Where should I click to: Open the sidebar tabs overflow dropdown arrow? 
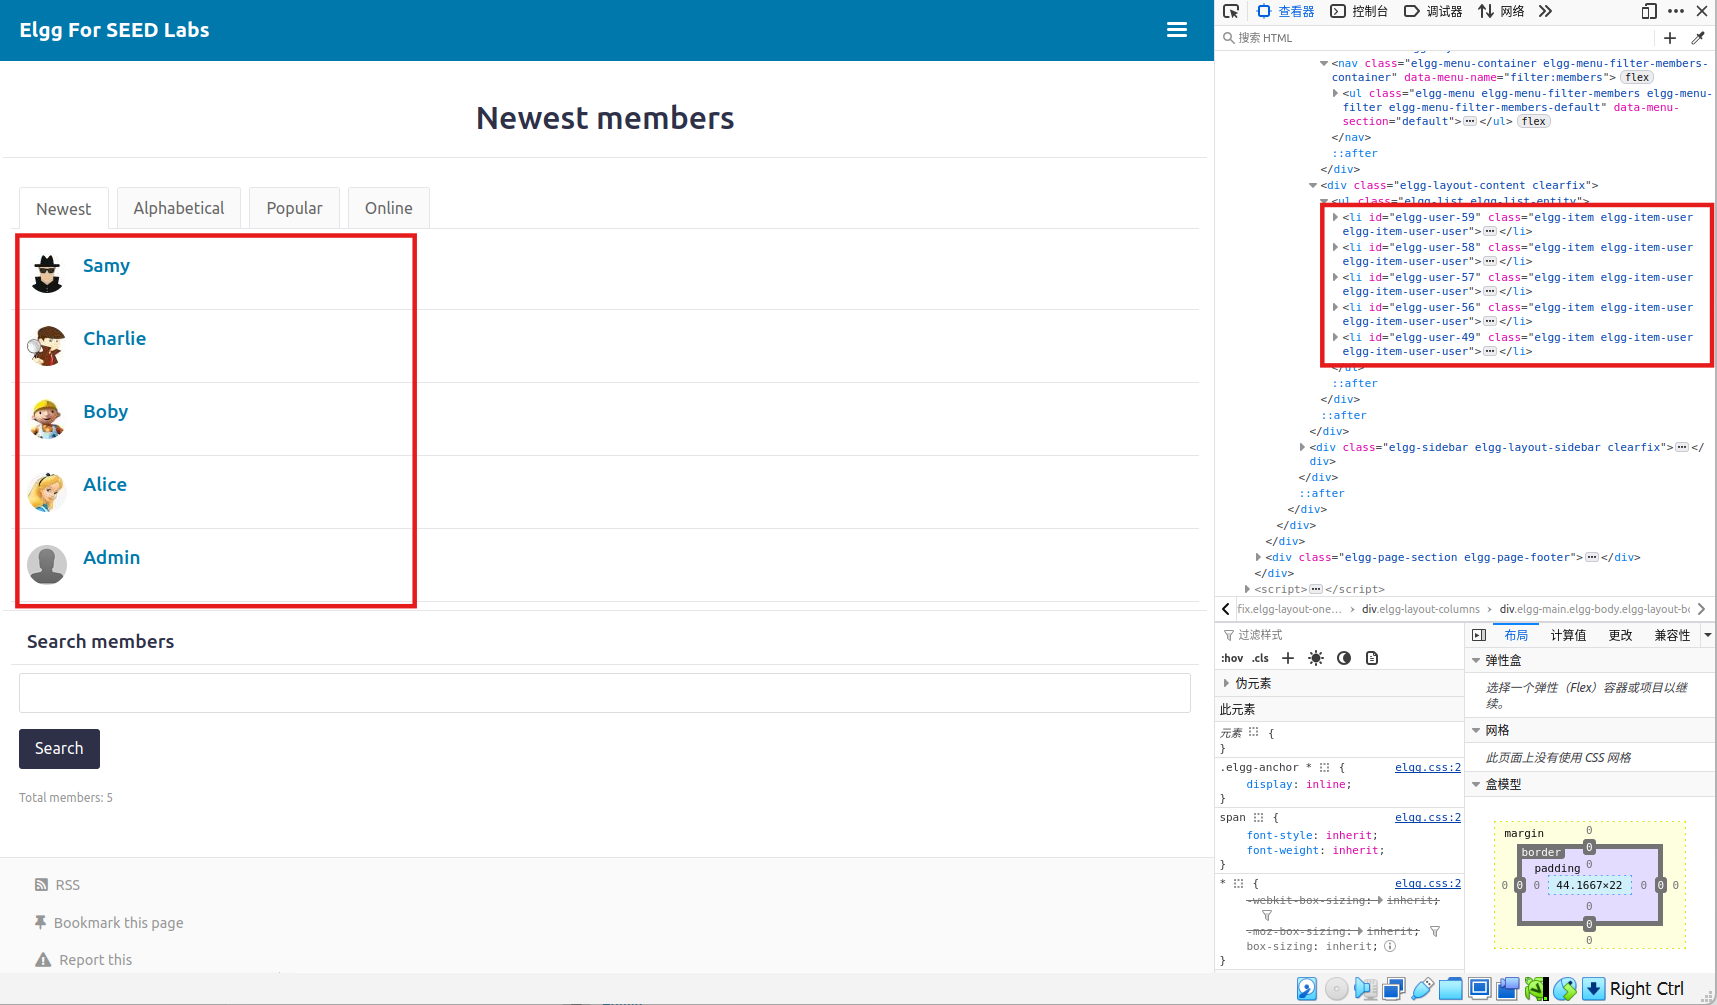click(1708, 635)
